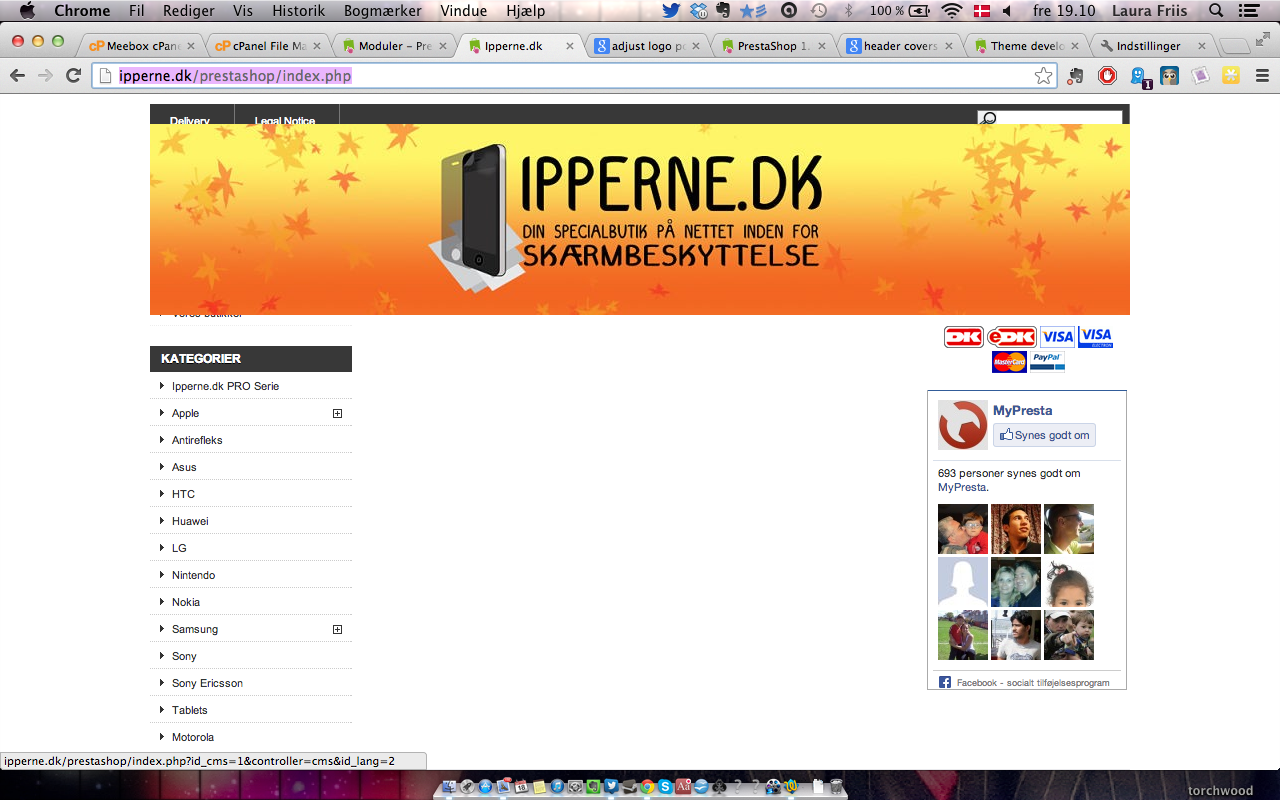The image size is (1280, 800).
Task: Click the PayPal payment logo
Action: click(x=1047, y=361)
